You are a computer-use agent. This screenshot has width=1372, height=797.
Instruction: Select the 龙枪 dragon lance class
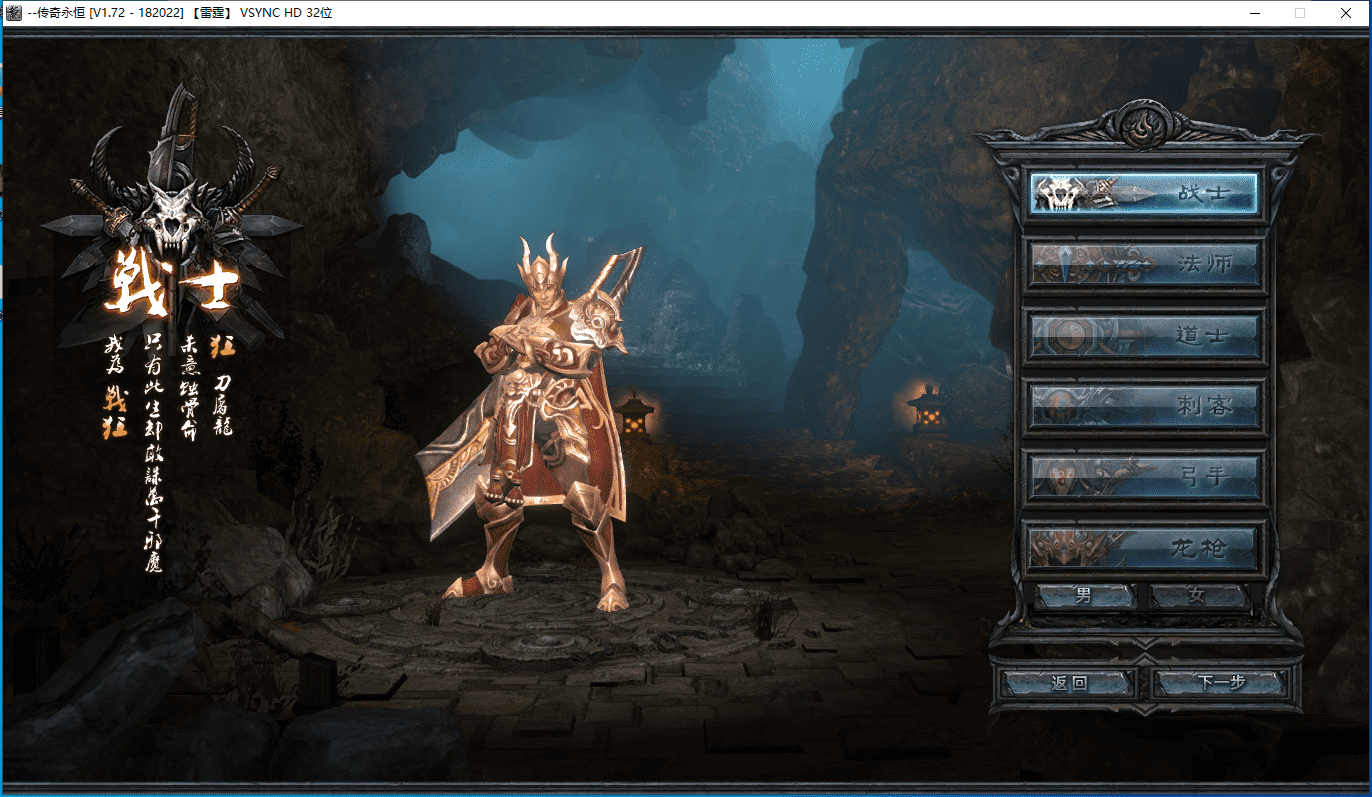point(1145,547)
